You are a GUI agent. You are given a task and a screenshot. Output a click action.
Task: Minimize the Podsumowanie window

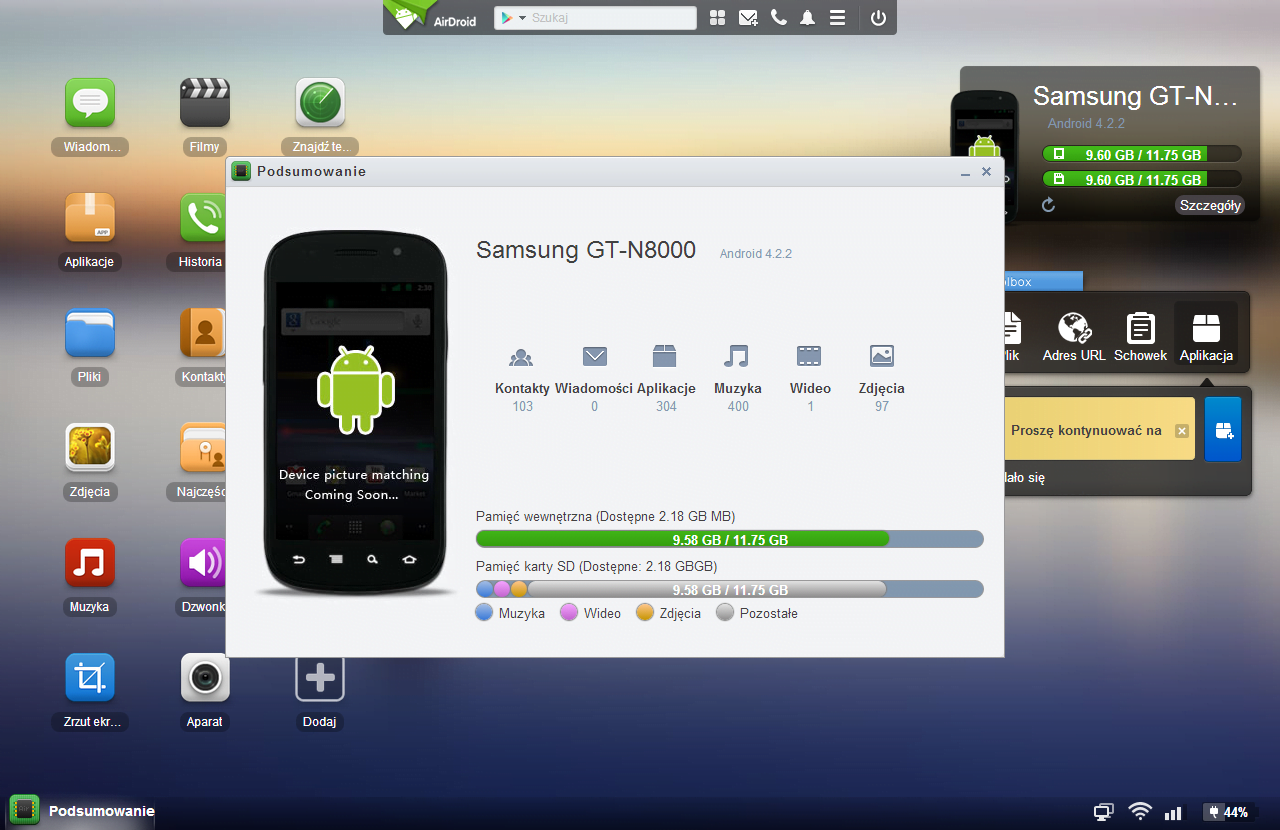965,173
